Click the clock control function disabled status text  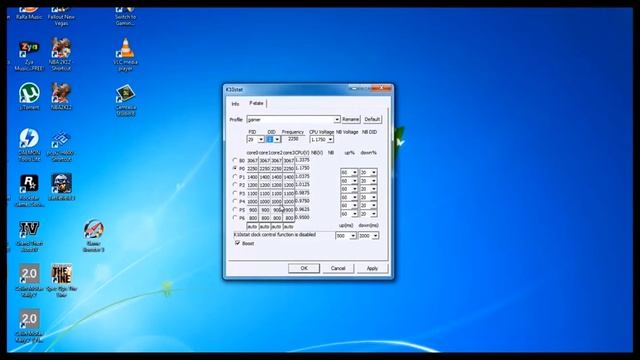click(275, 235)
